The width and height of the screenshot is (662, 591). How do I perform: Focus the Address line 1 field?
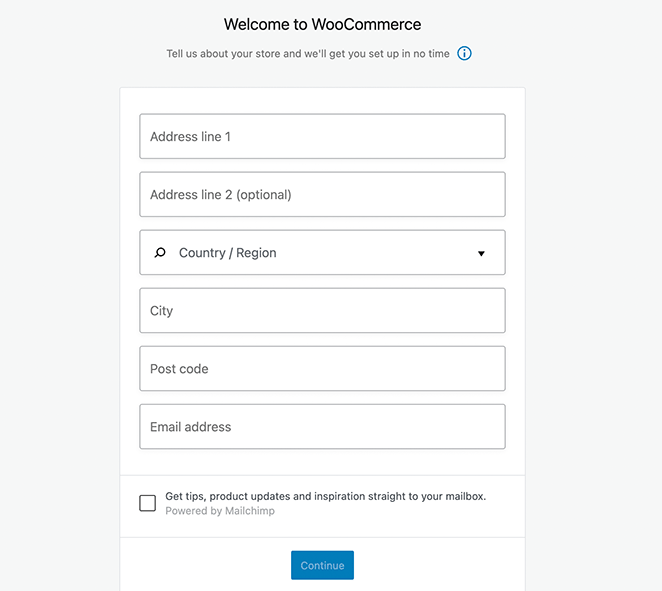322,136
